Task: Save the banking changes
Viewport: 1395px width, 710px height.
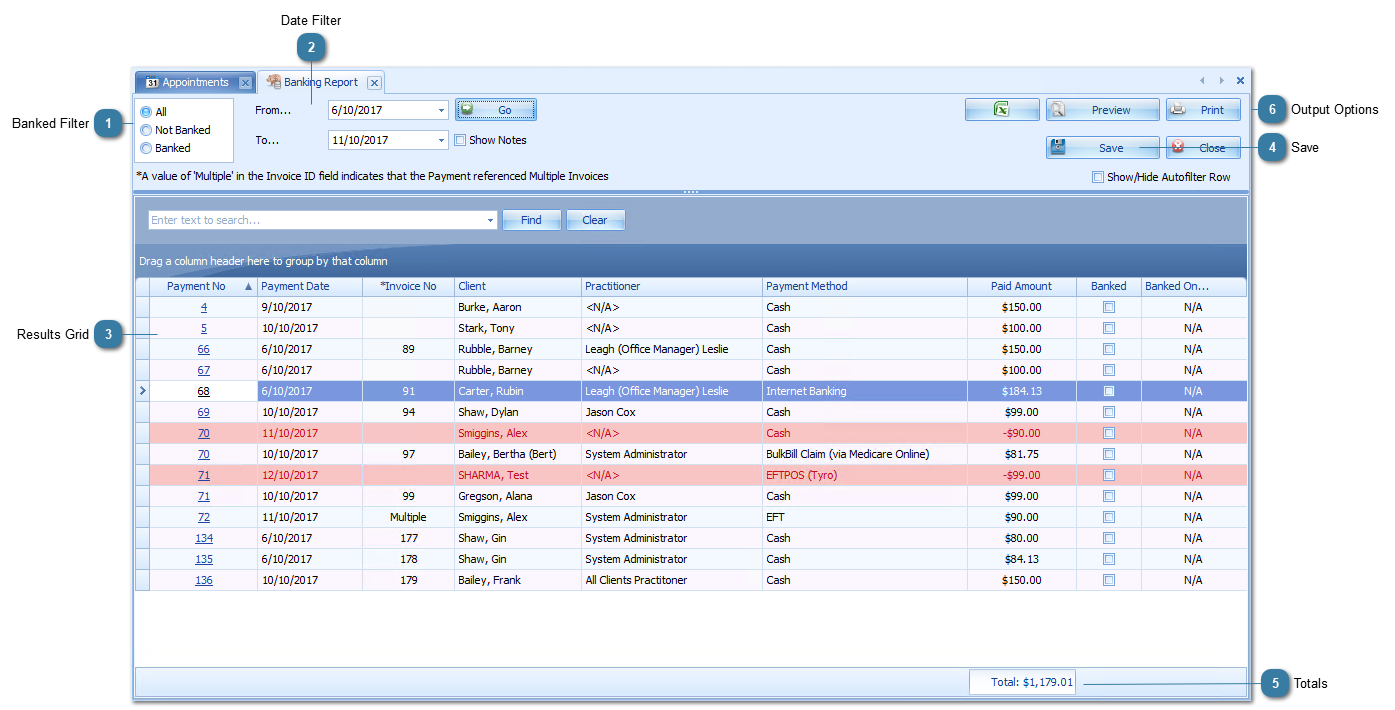Action: 1103,148
